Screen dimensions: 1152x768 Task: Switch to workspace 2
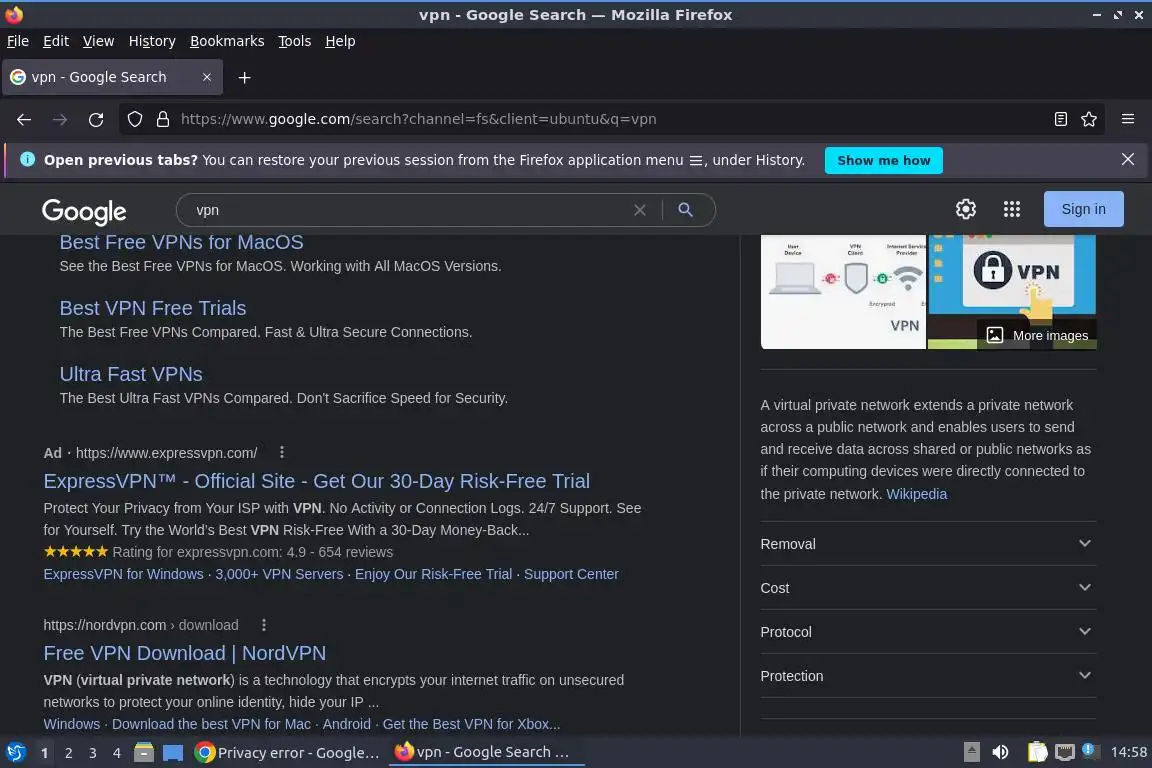pos(68,753)
